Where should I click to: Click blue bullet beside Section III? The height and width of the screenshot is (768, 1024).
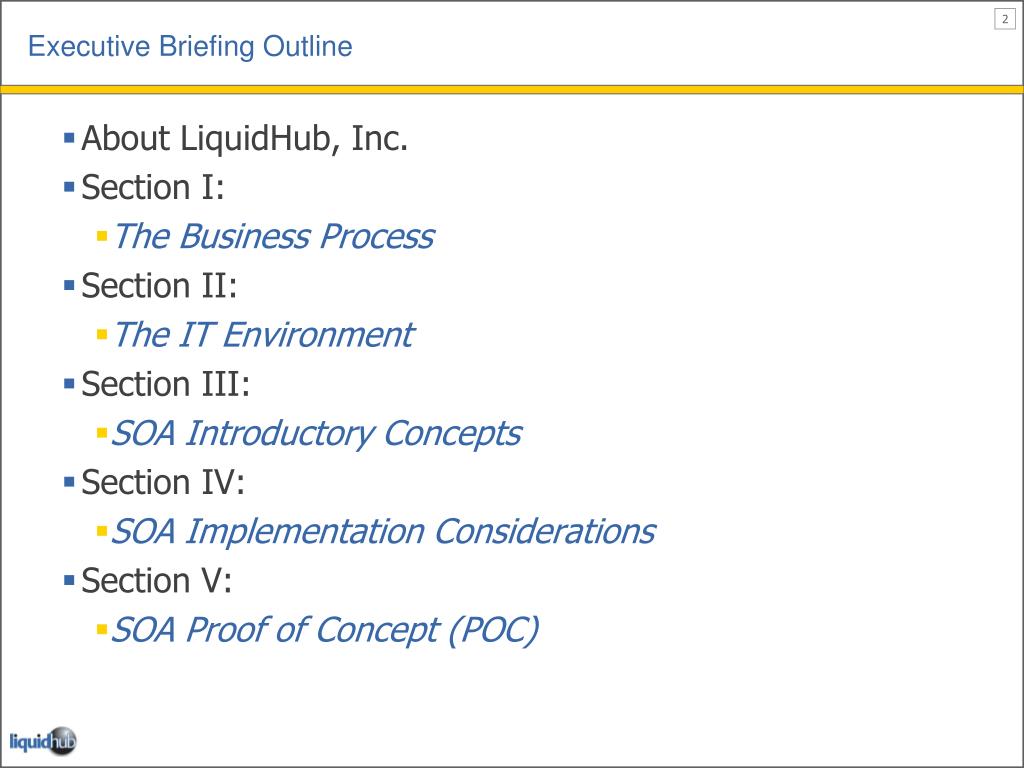pyautogui.click(x=69, y=384)
